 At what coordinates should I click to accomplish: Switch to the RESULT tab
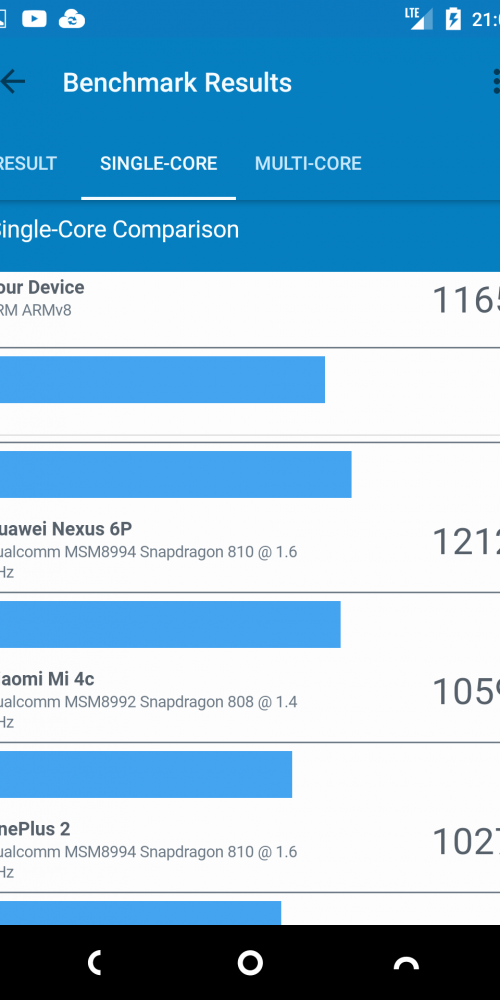(28, 164)
